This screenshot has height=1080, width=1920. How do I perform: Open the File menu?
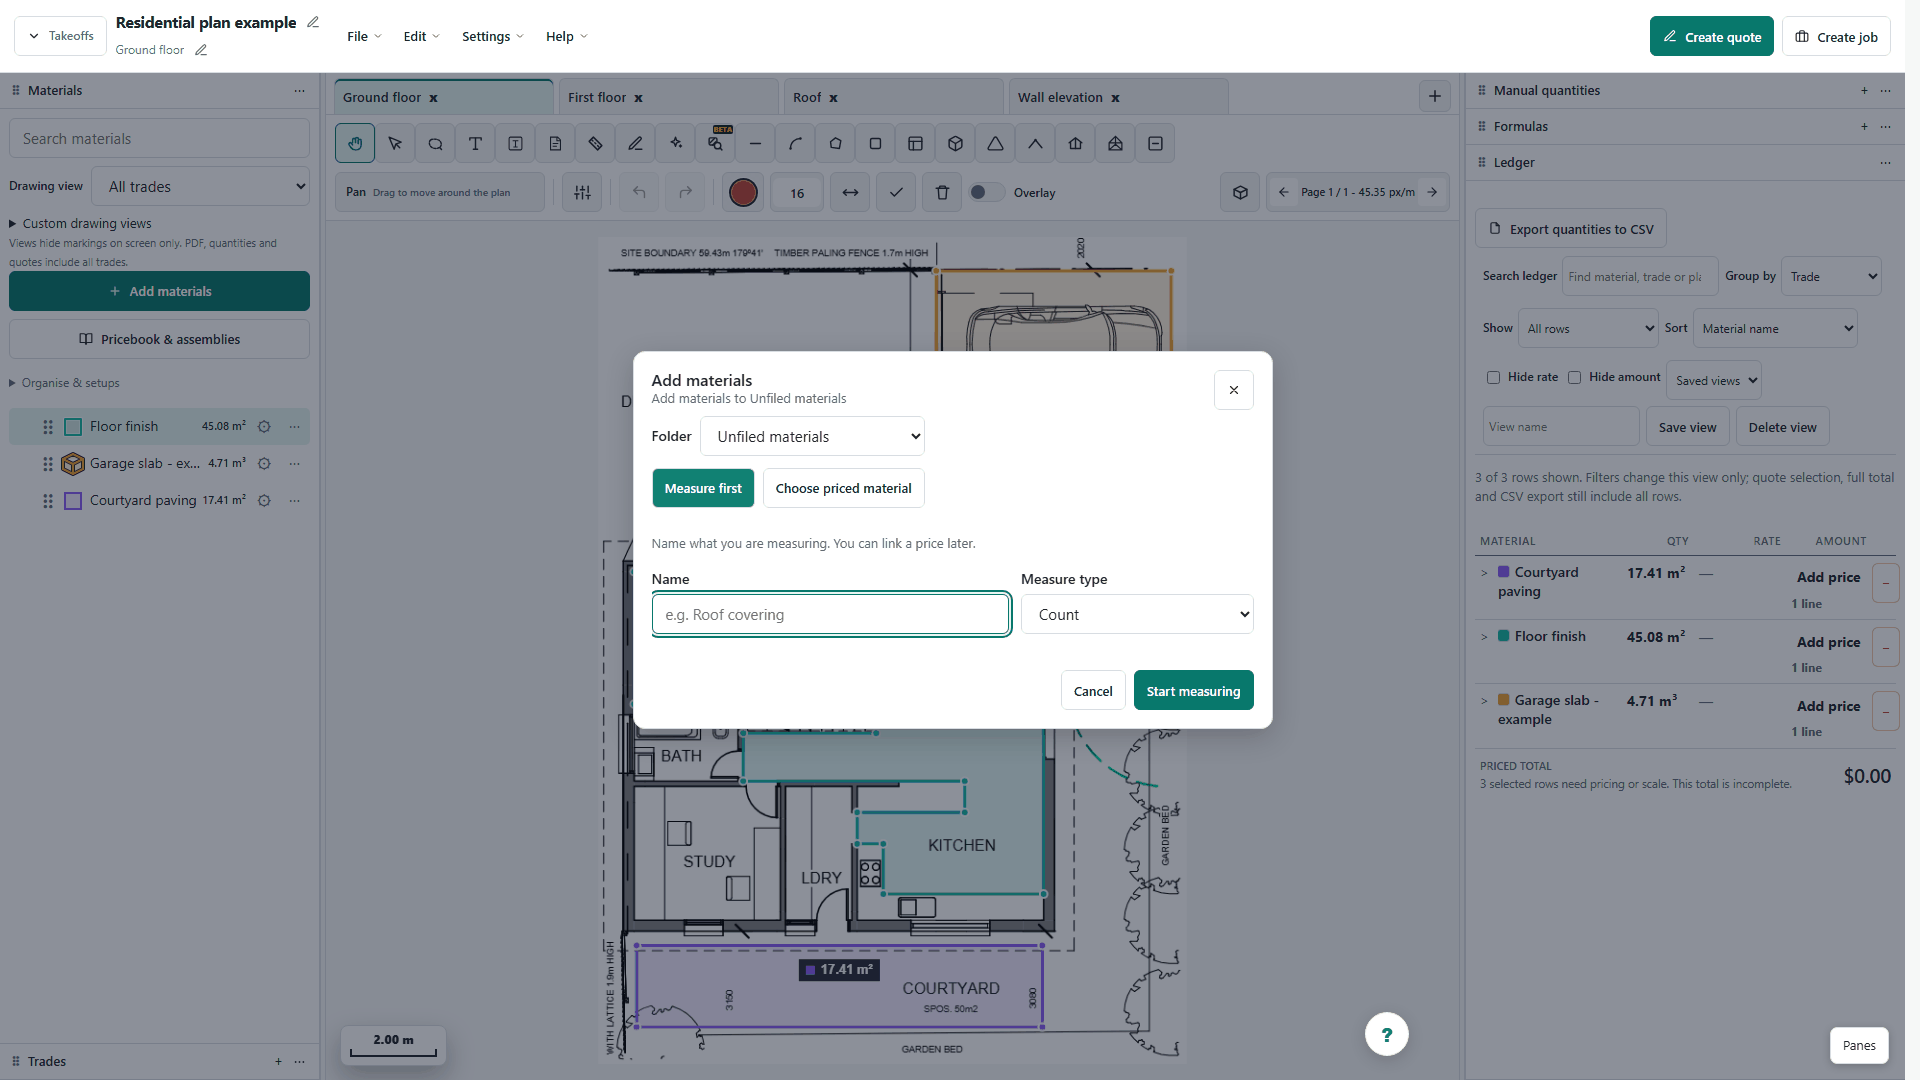coord(364,37)
